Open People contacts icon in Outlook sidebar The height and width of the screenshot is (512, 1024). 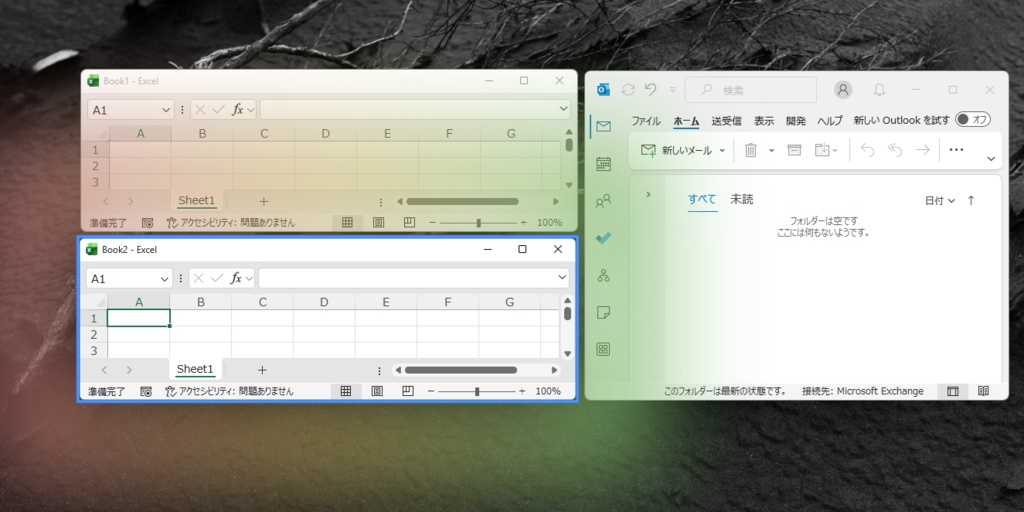[x=603, y=201]
